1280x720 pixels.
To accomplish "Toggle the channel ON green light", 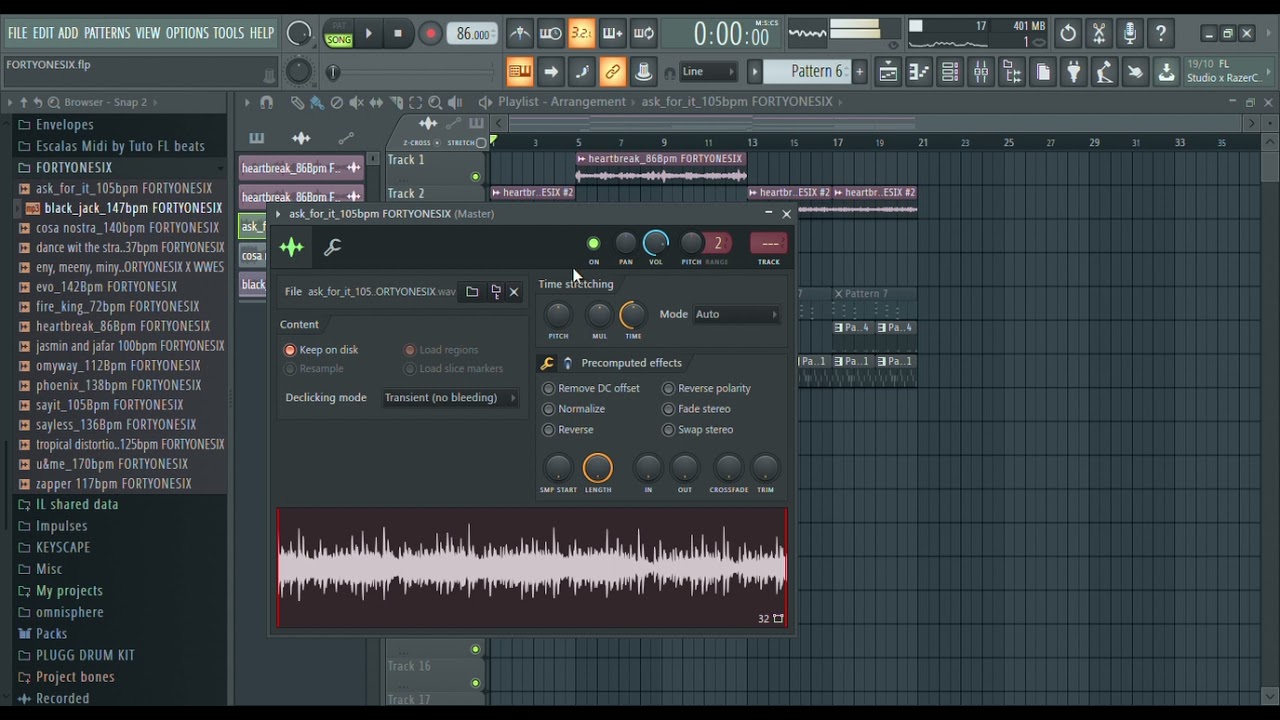I will coord(593,243).
